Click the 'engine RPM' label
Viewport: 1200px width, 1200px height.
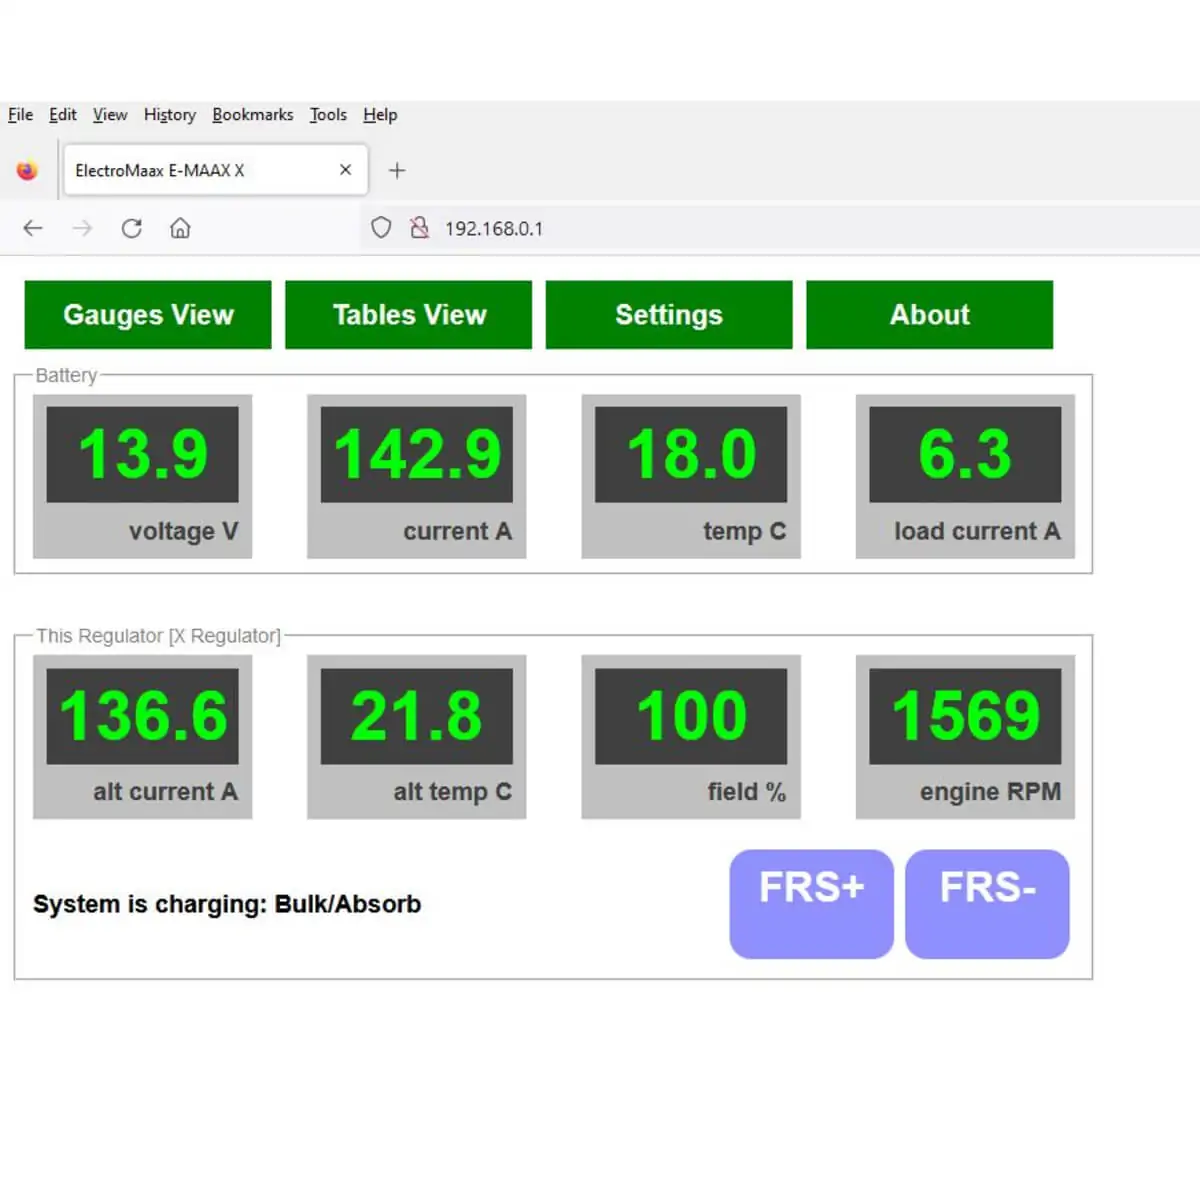tap(990, 792)
